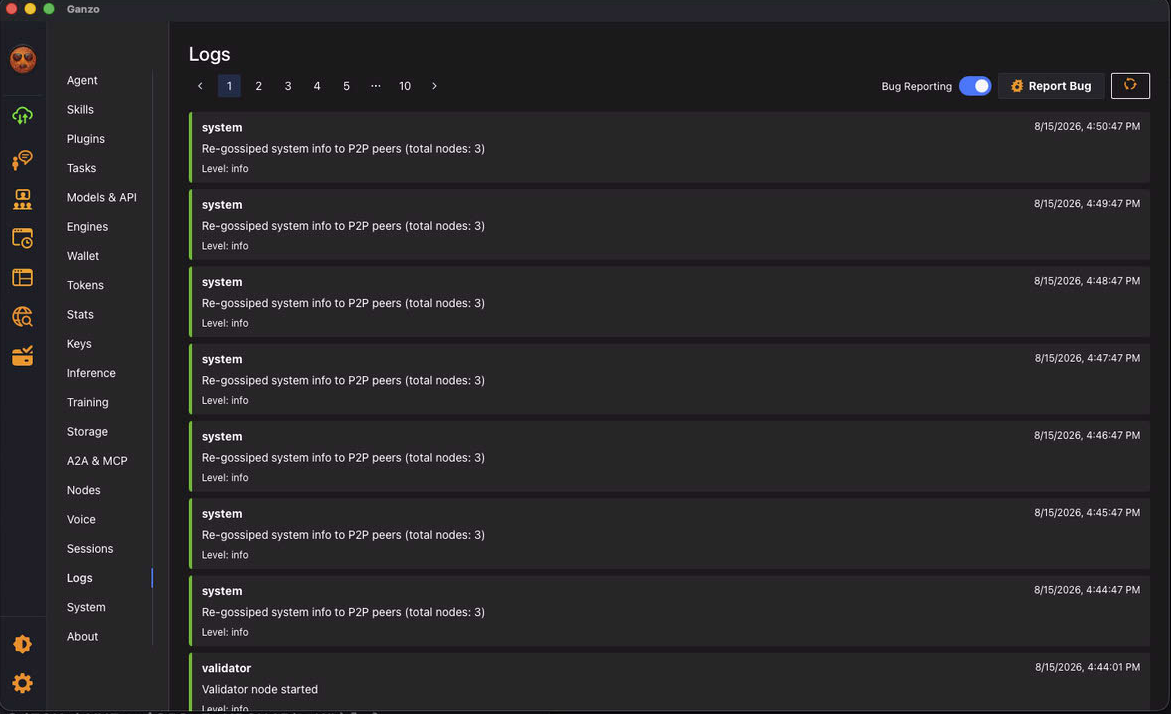The width and height of the screenshot is (1171, 714).
Task: Click the pagination ellipsis
Action: 376,86
